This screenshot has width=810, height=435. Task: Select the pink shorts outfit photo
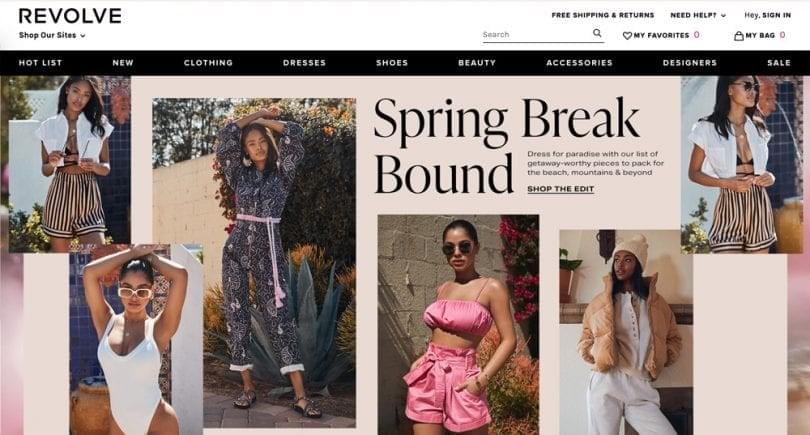pyautogui.click(x=458, y=324)
